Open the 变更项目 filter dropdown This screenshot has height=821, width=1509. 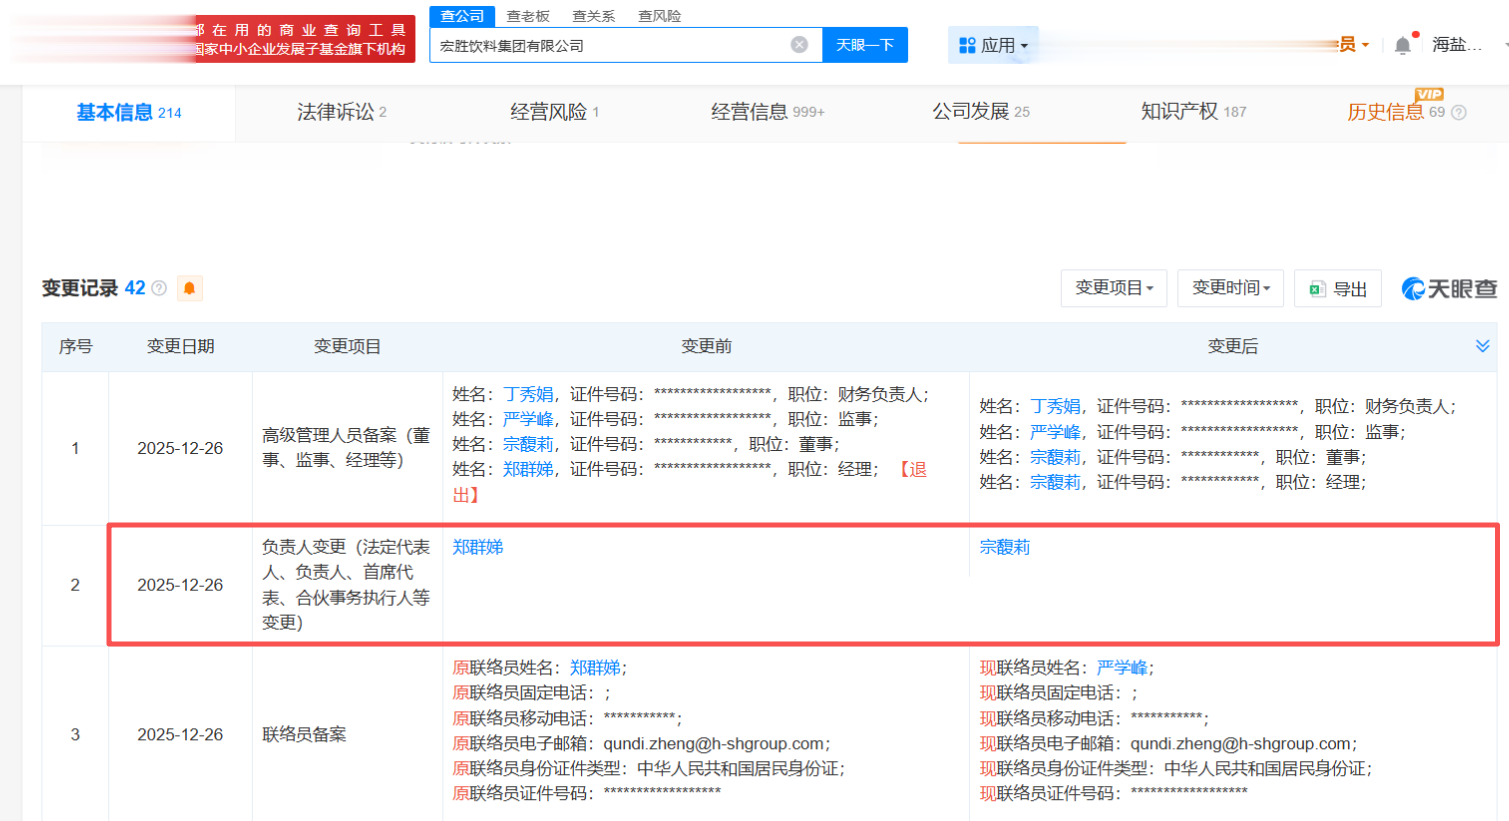pyautogui.click(x=1113, y=288)
